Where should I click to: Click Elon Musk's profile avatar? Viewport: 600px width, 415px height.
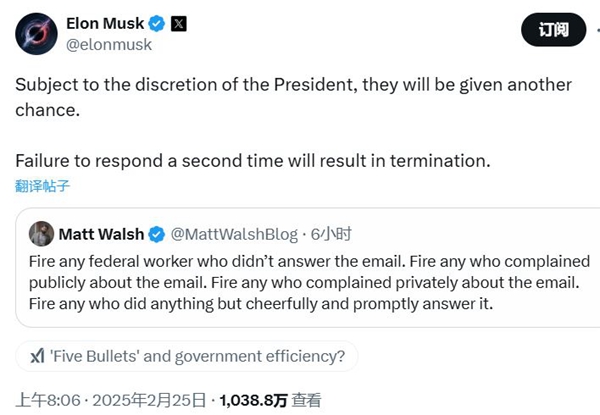click(35, 34)
